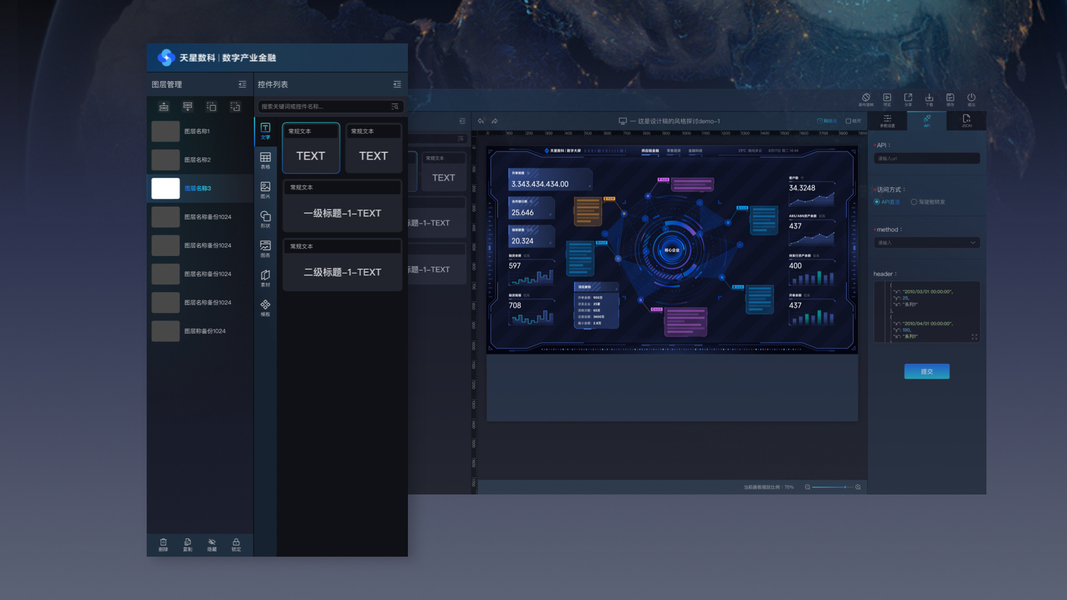Open the 参数设置 settings tab
1067x600 pixels.
click(887, 120)
